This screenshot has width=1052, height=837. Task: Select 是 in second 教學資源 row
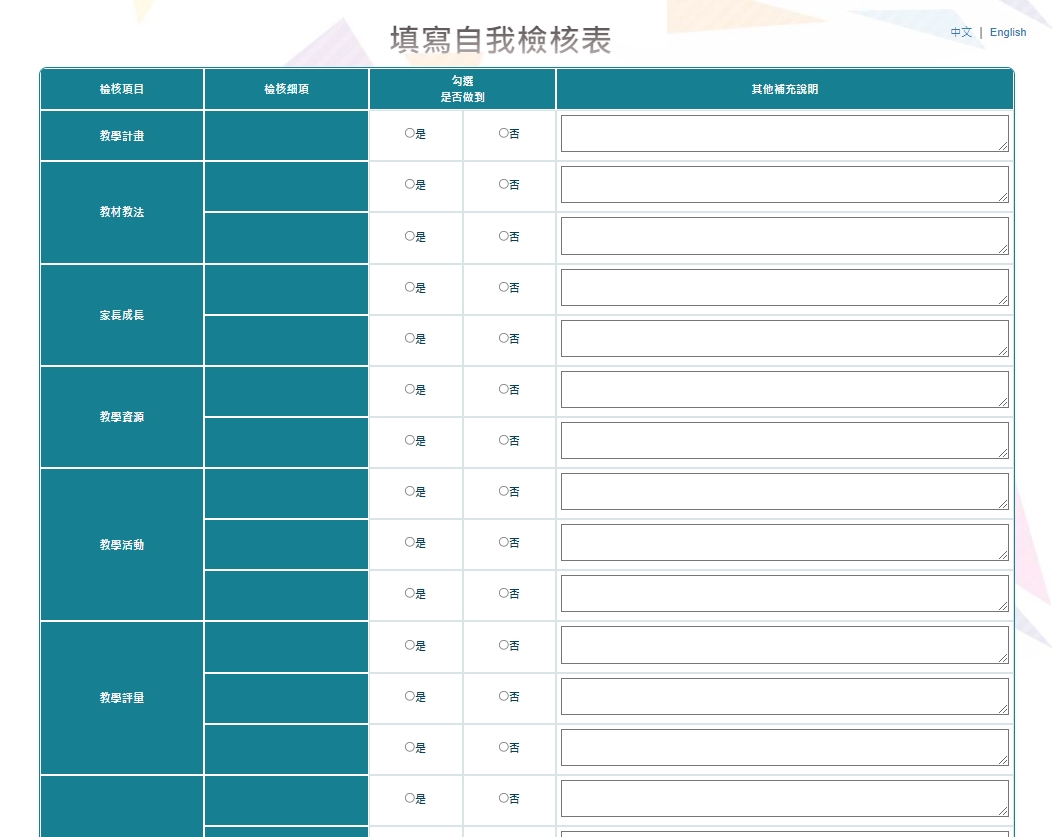click(x=409, y=440)
